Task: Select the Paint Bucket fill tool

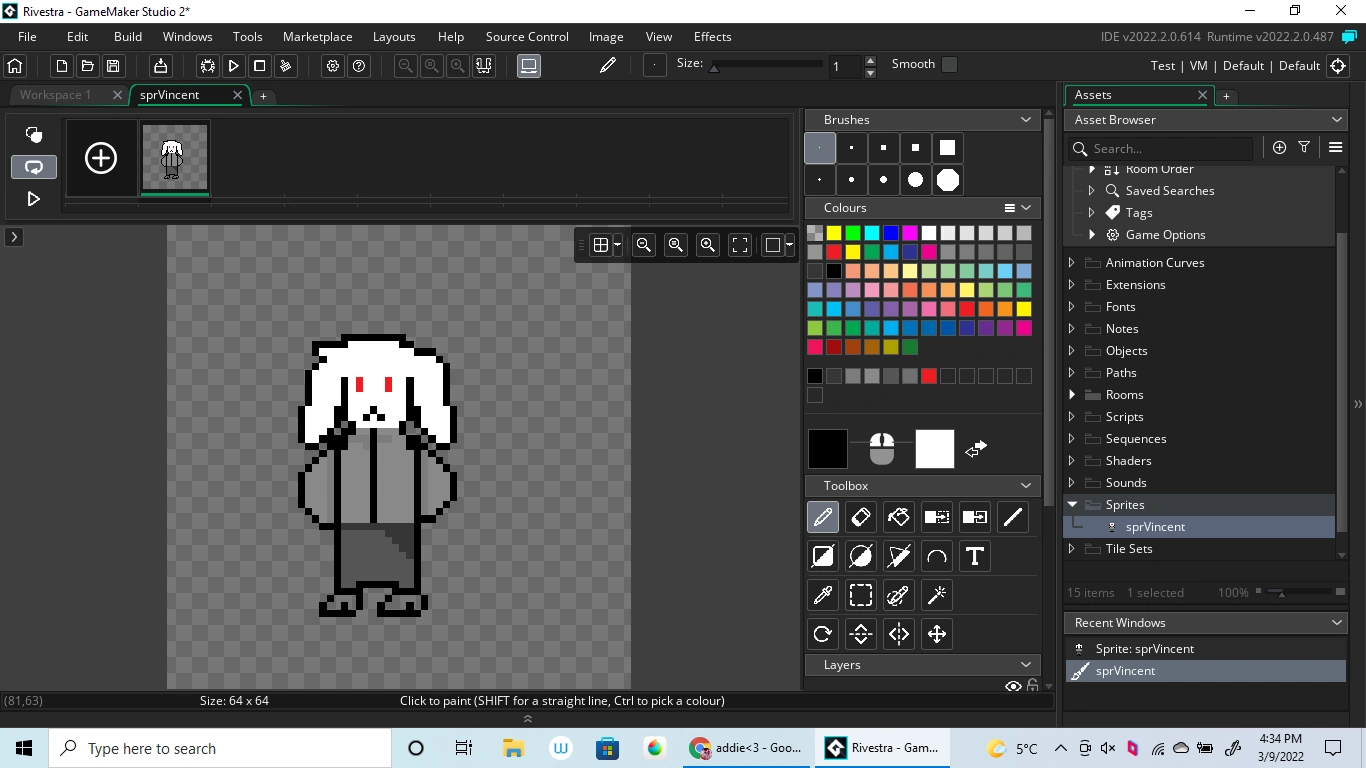Action: tap(898, 517)
